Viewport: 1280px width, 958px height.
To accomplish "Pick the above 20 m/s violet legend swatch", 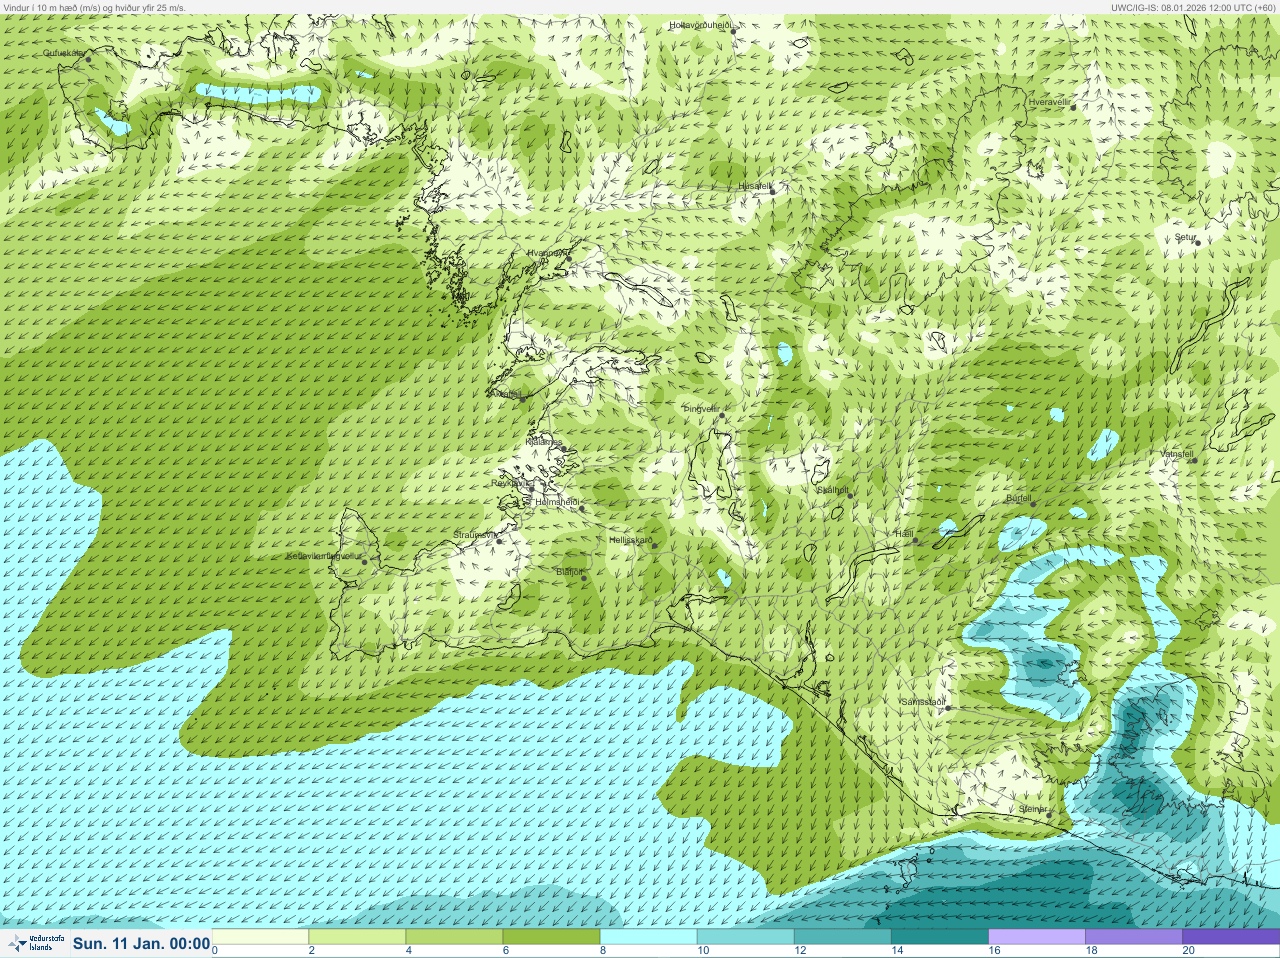I will click(x=1231, y=937).
